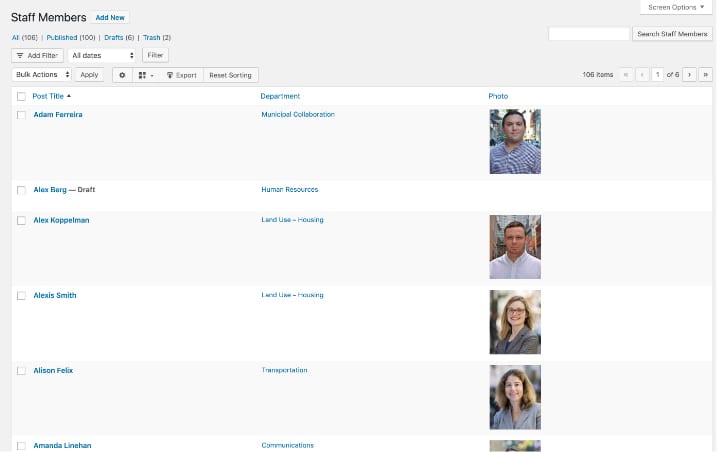Image resolution: width=717 pixels, height=452 pixels.
Task: Click the Photo column header
Action: 498,96
